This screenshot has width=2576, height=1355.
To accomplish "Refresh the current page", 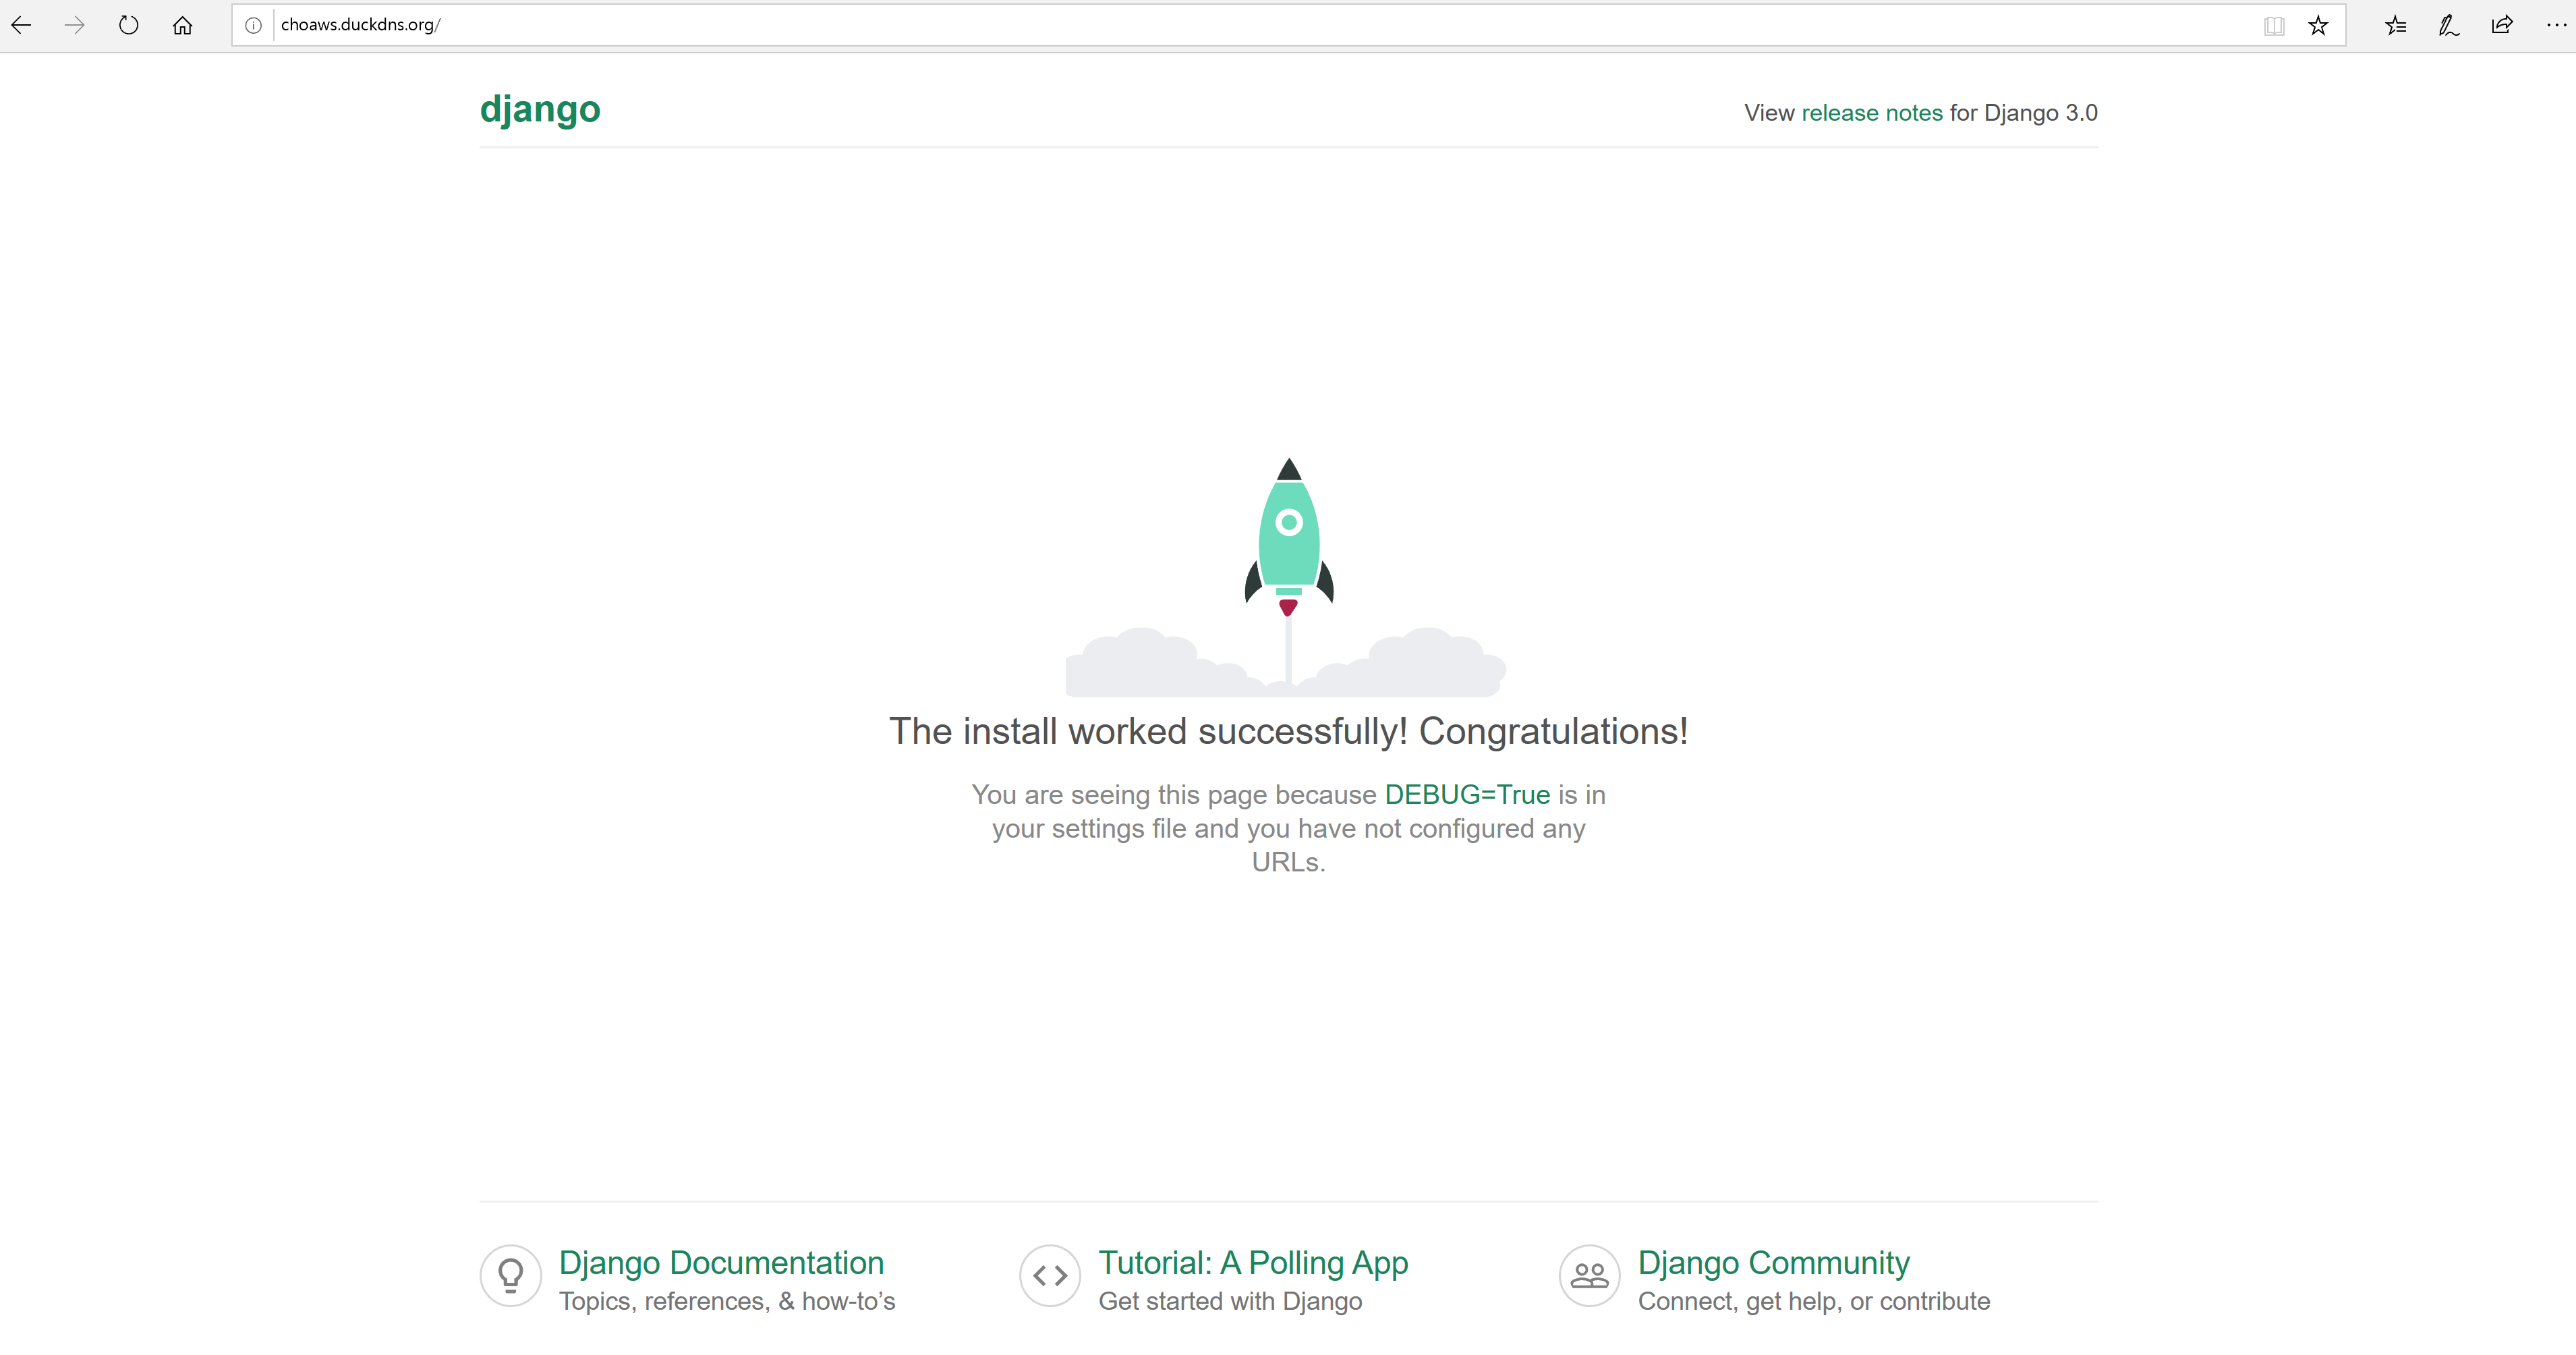I will [x=128, y=25].
